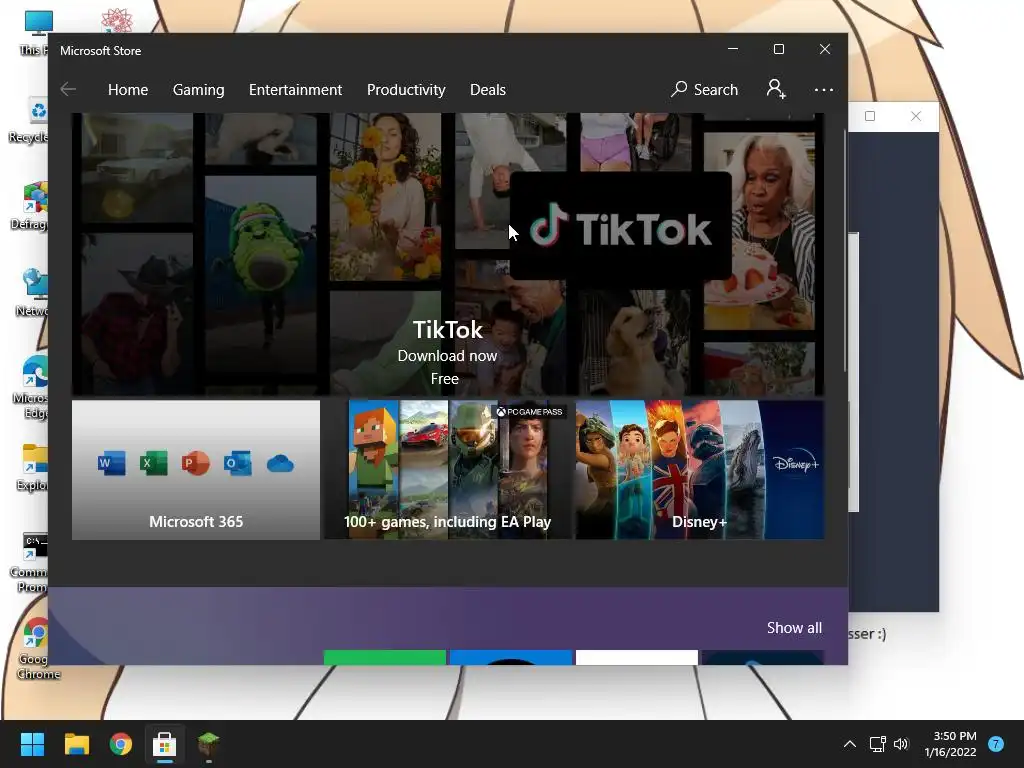
Task: Close the background window behind the Store
Action: 916,116
